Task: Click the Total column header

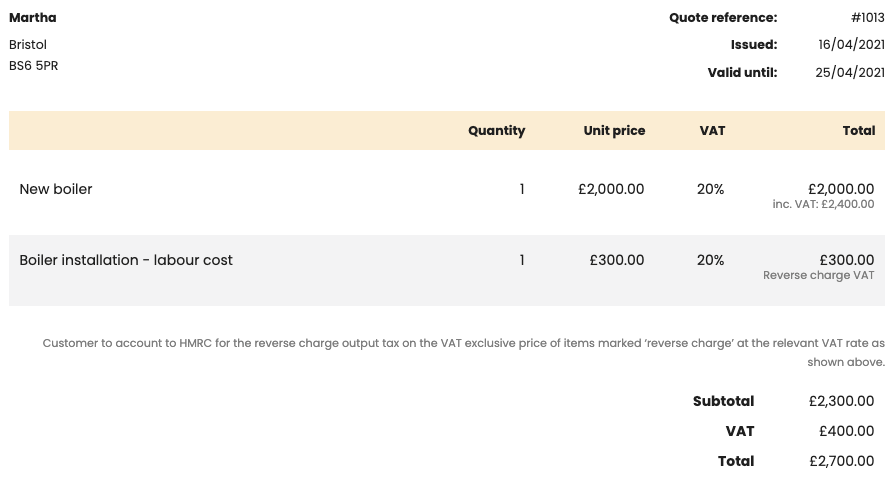Action: click(858, 131)
